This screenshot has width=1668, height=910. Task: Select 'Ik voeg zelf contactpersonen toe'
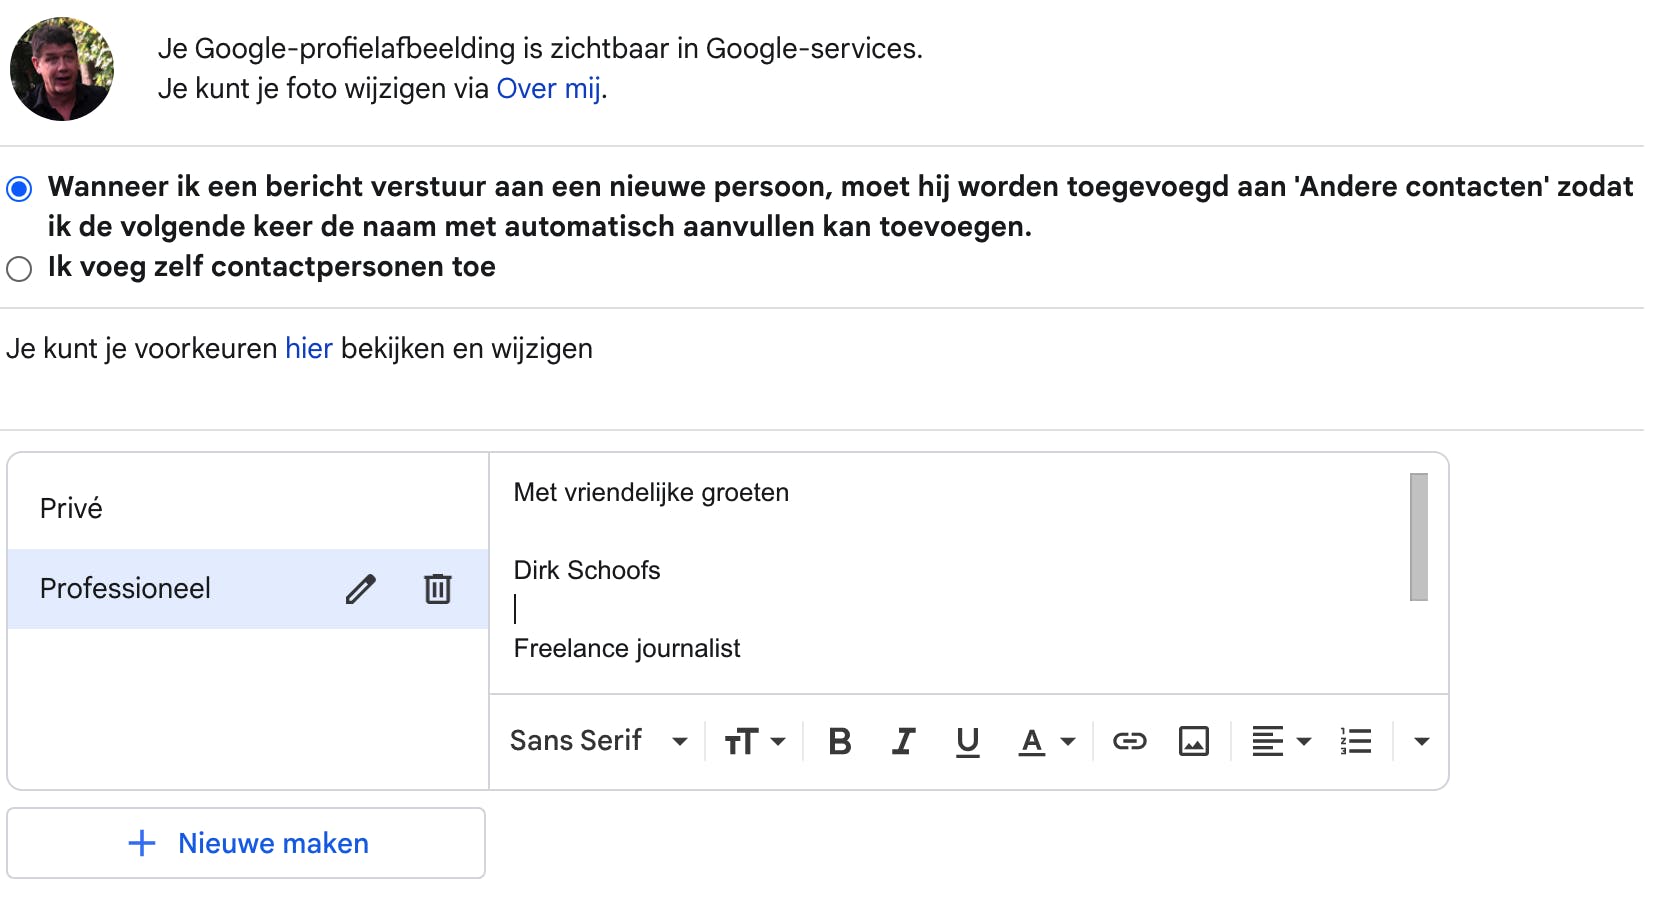(19, 269)
